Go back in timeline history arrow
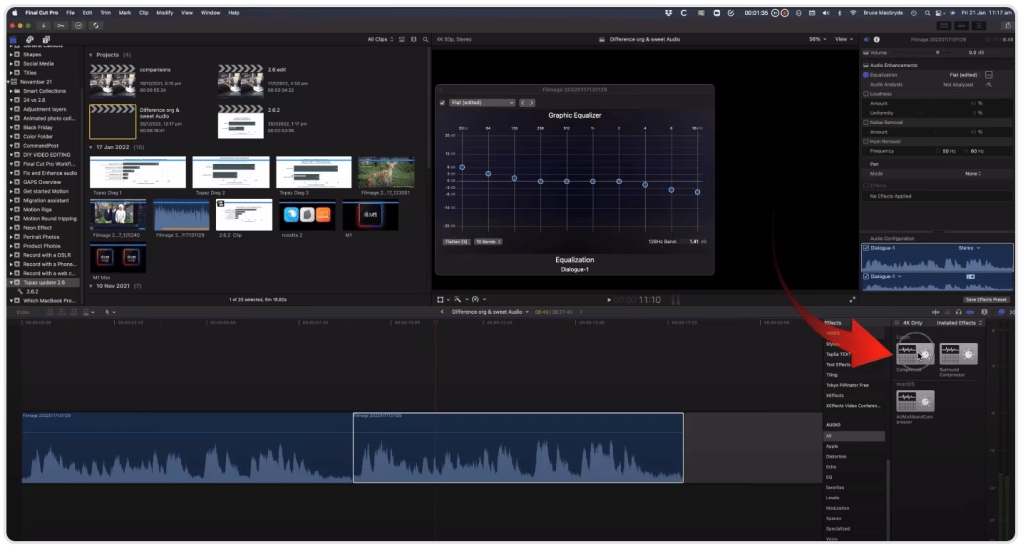The height and width of the screenshot is (549, 1023). click(442, 312)
